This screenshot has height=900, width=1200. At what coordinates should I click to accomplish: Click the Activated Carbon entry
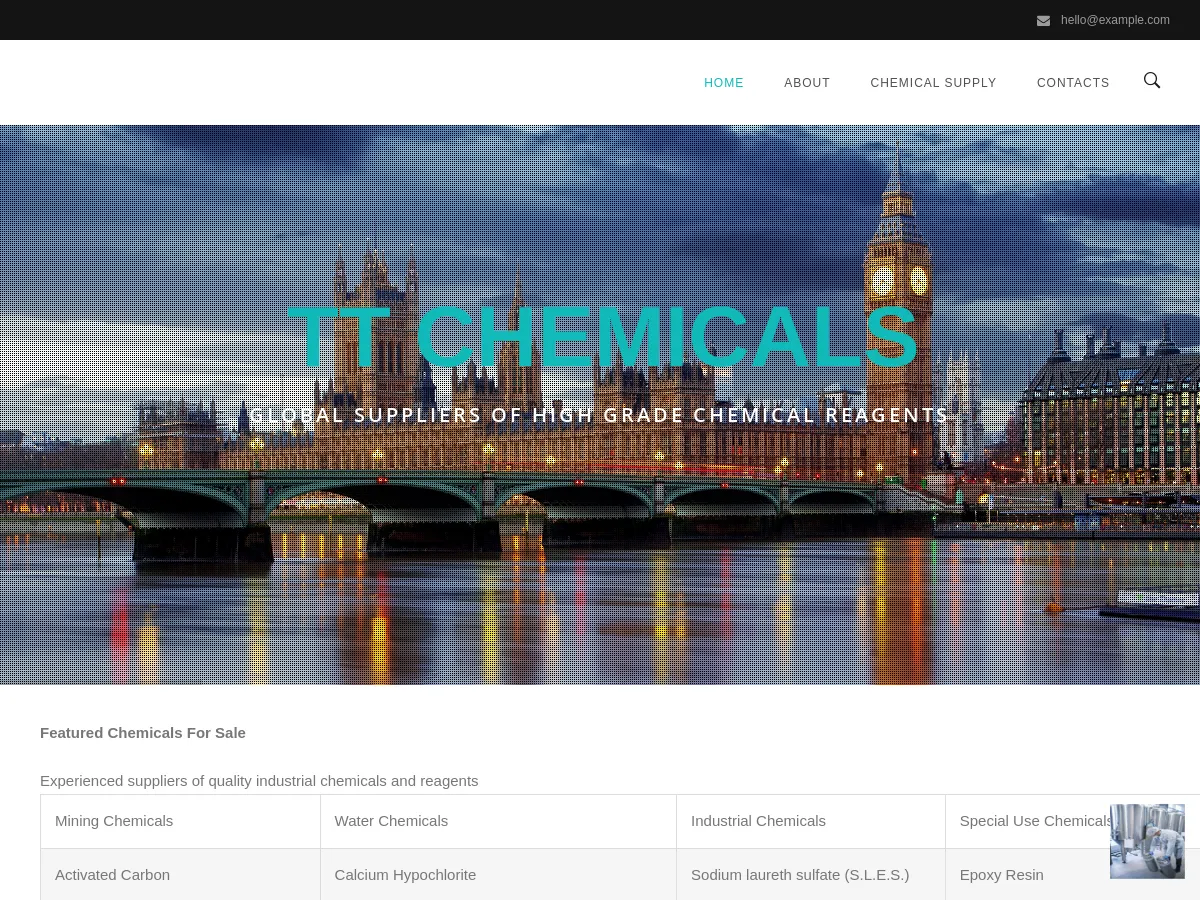pos(112,874)
